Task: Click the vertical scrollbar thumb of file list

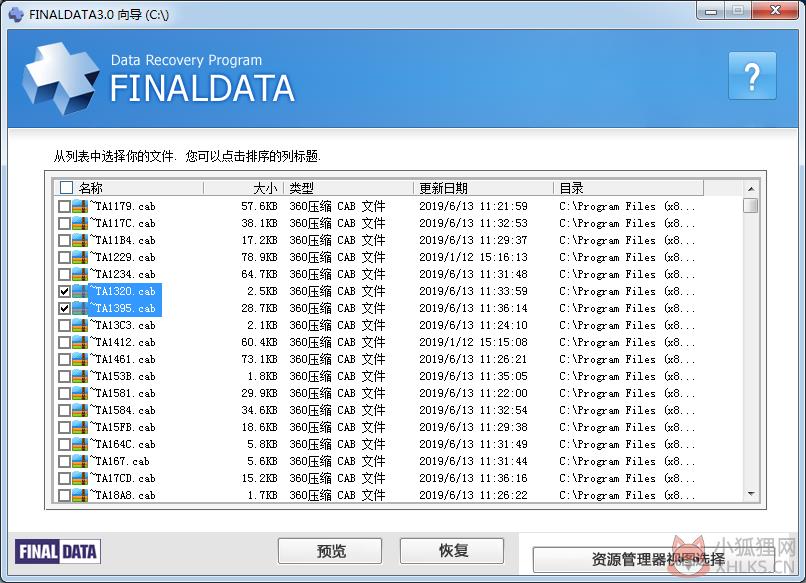Action: (751, 206)
